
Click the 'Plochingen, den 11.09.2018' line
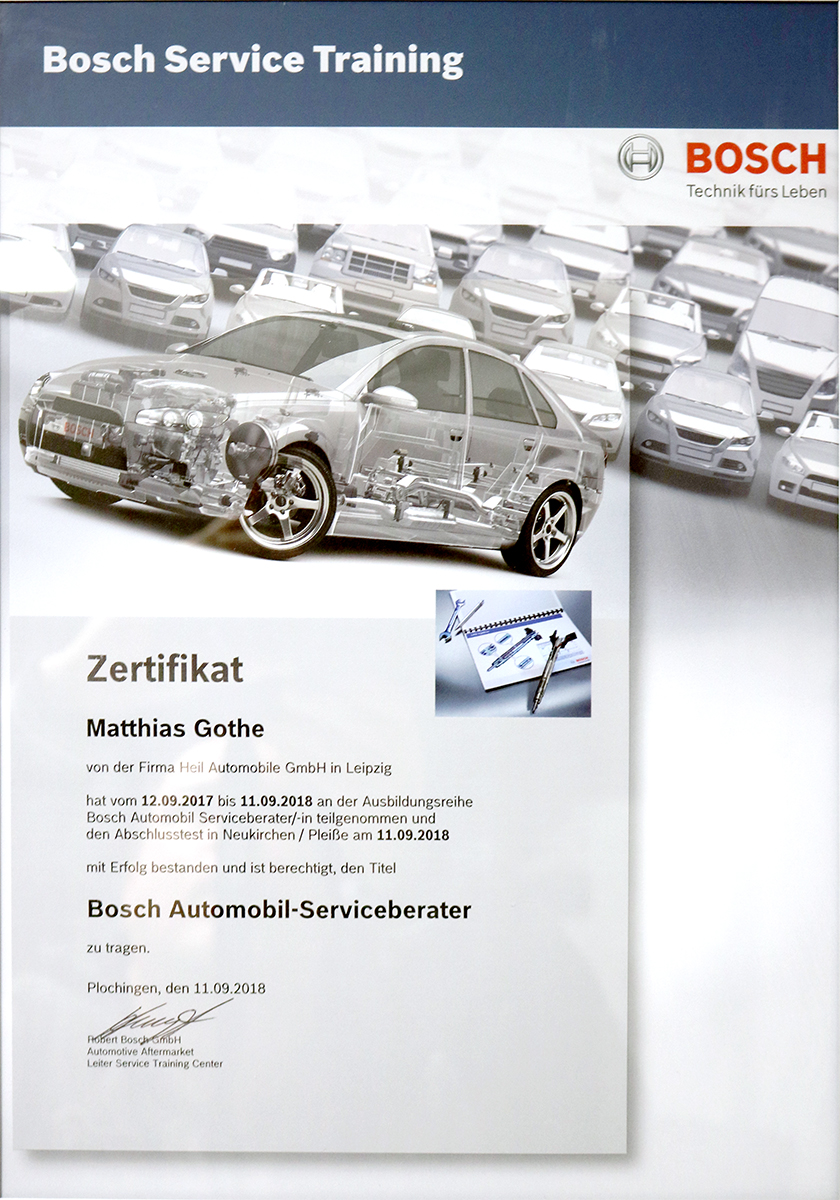coord(176,988)
